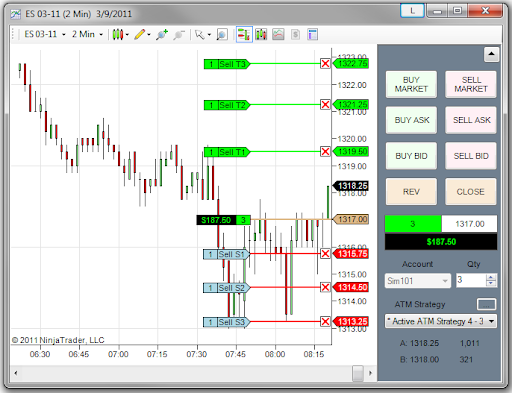Click the SELL ASK button
Screen dimensions: 512x393
(x=471, y=120)
